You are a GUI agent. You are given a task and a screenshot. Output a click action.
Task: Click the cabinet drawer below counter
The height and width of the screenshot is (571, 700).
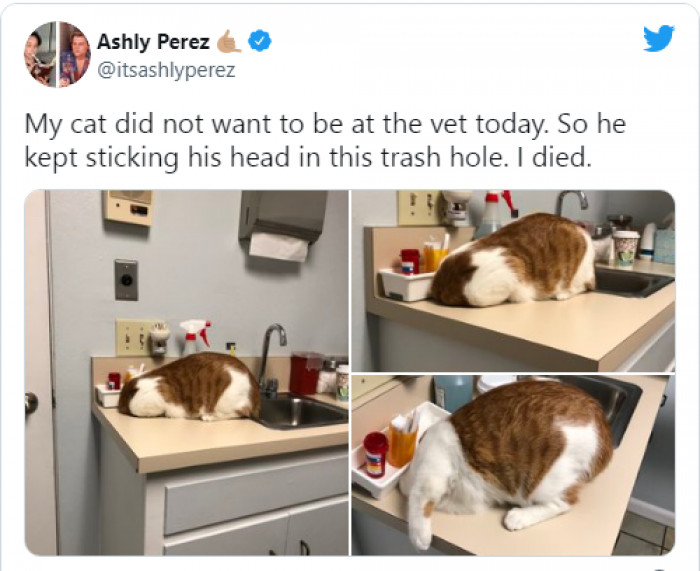pyautogui.click(x=256, y=499)
